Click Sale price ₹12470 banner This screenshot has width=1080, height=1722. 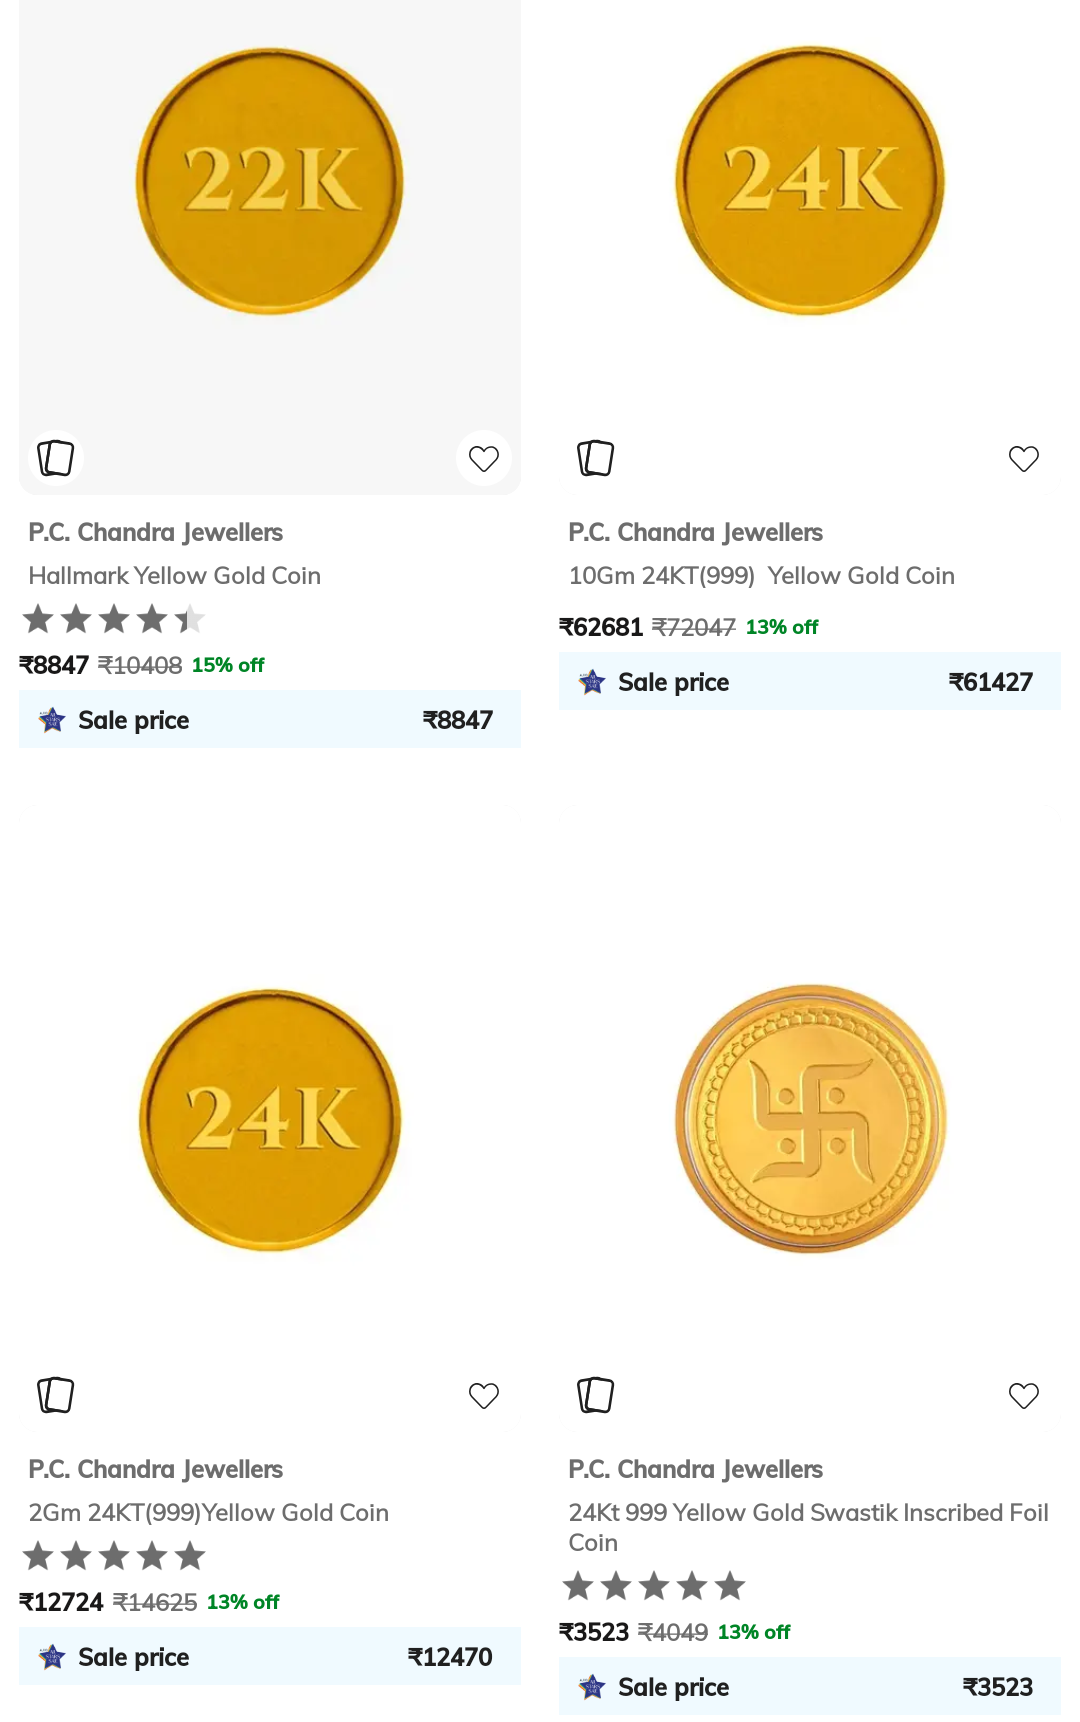coord(270,1656)
